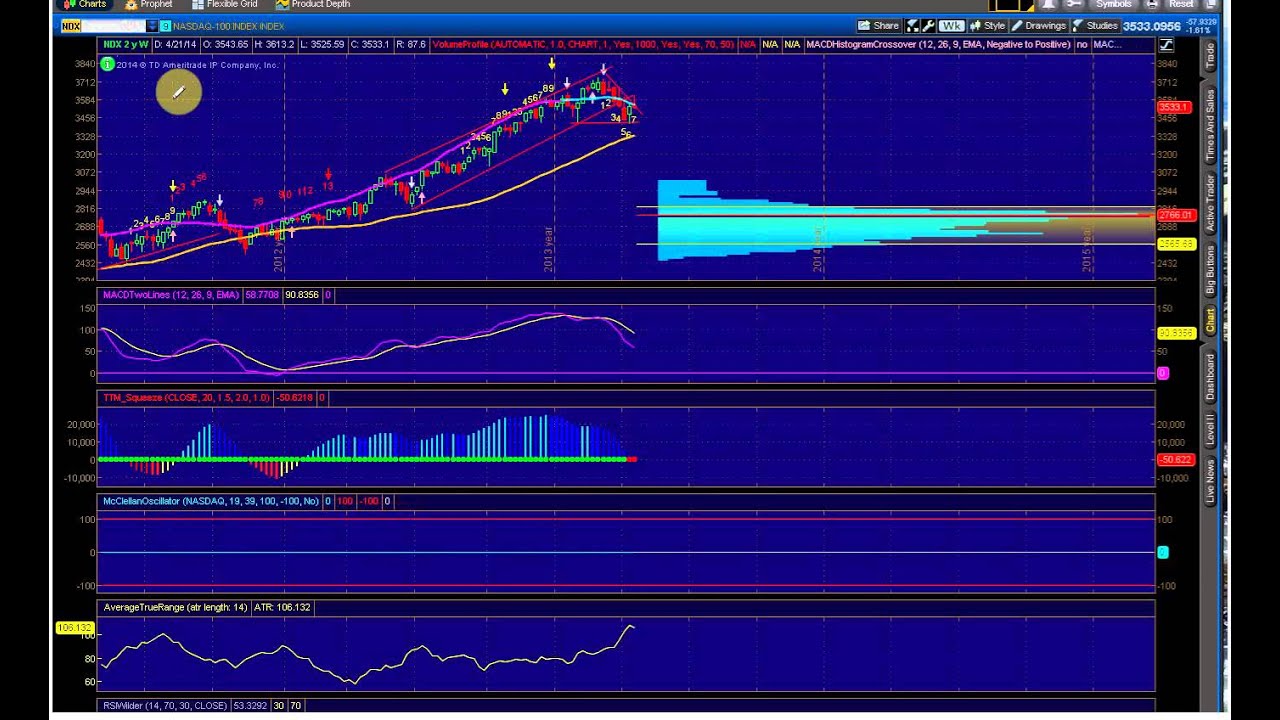Click the green info icon on chart
Screen dimensions: 1280x720
[x=108, y=64]
